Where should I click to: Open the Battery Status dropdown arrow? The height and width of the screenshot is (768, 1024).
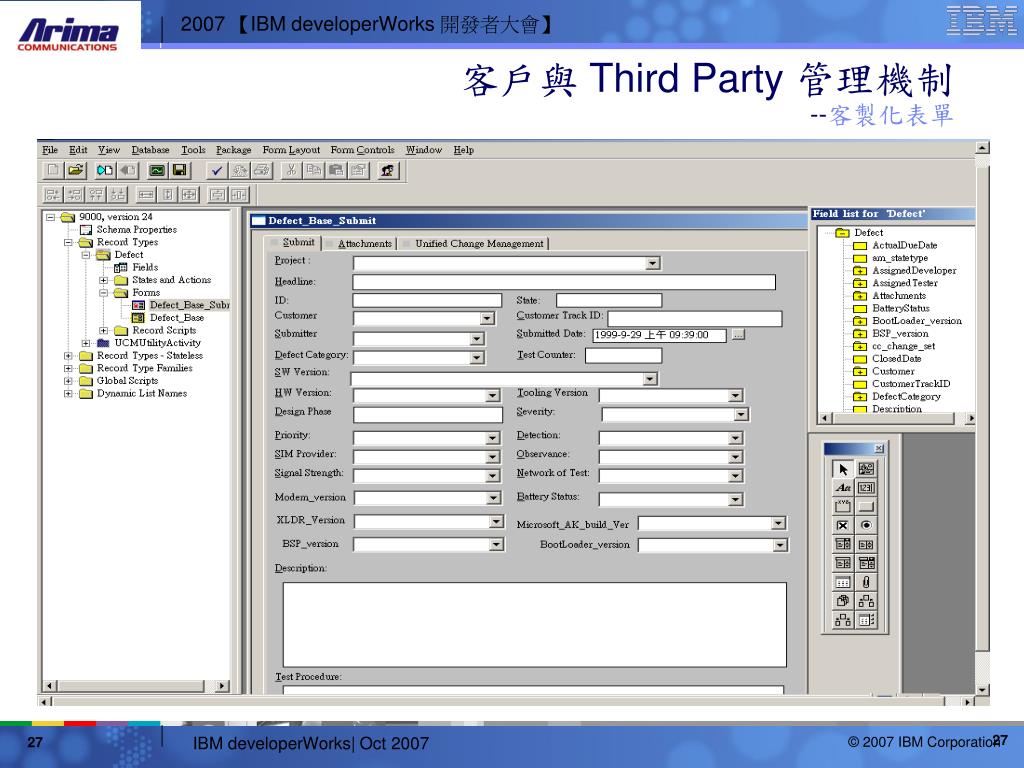pyautogui.click(x=735, y=500)
